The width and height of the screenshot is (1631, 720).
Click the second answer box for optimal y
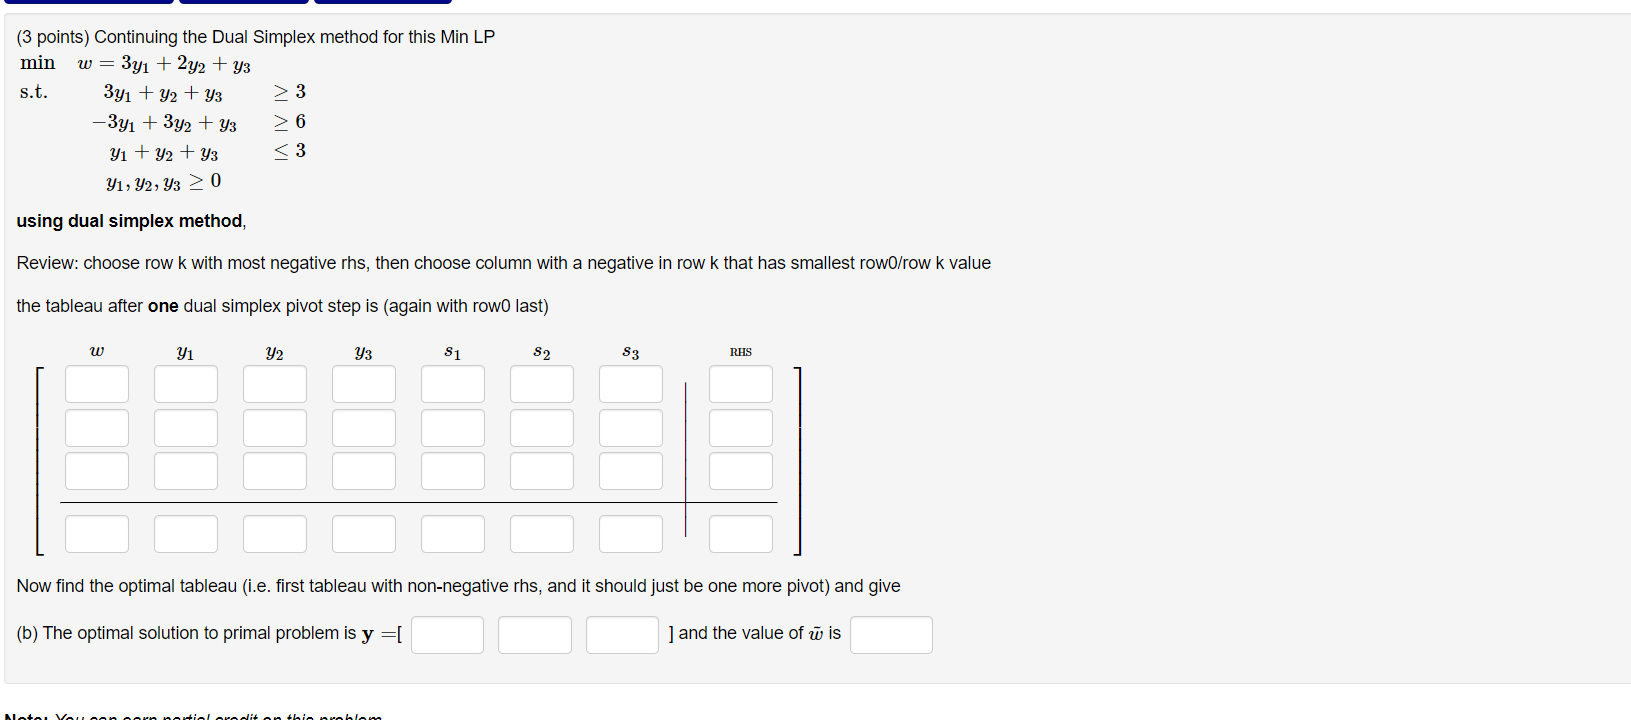[534, 634]
